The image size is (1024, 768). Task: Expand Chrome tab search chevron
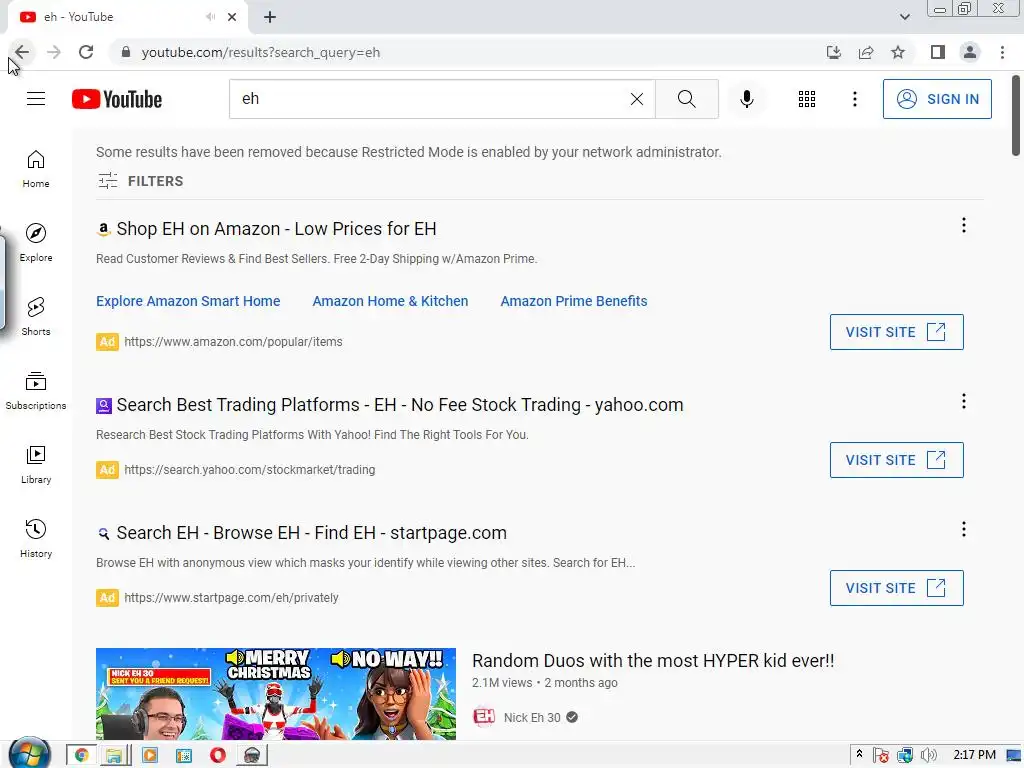(904, 17)
